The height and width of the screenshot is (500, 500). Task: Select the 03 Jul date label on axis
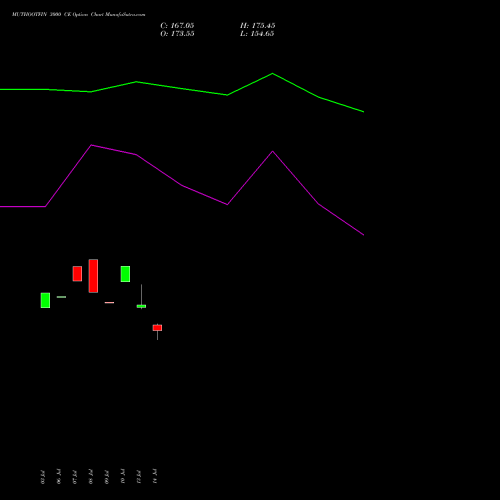43,477
